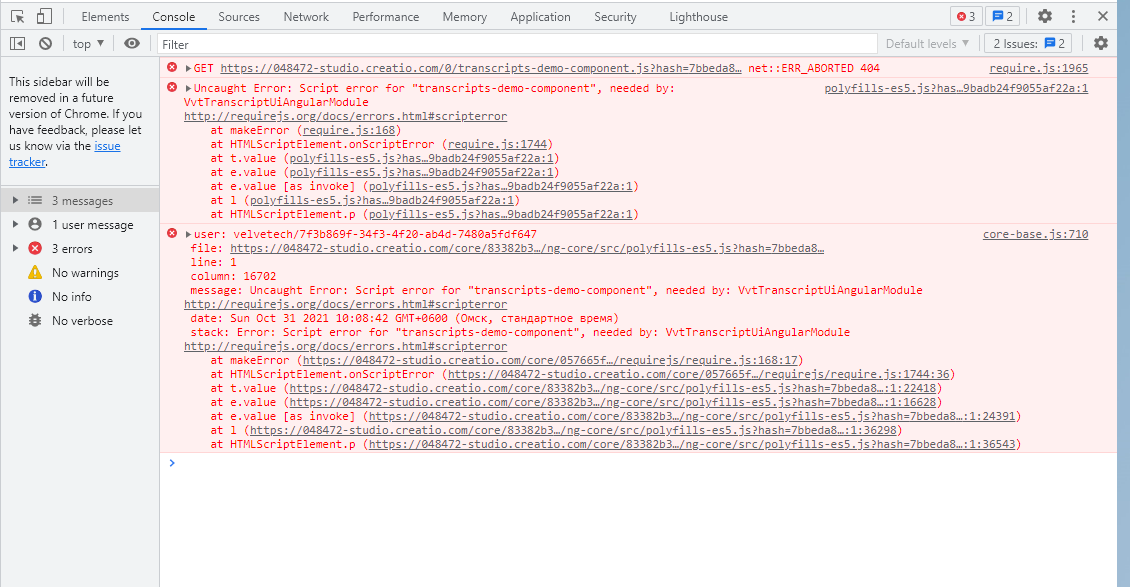Open the top JavaScript context dropdown
This screenshot has height=587, width=1130.
(x=88, y=44)
